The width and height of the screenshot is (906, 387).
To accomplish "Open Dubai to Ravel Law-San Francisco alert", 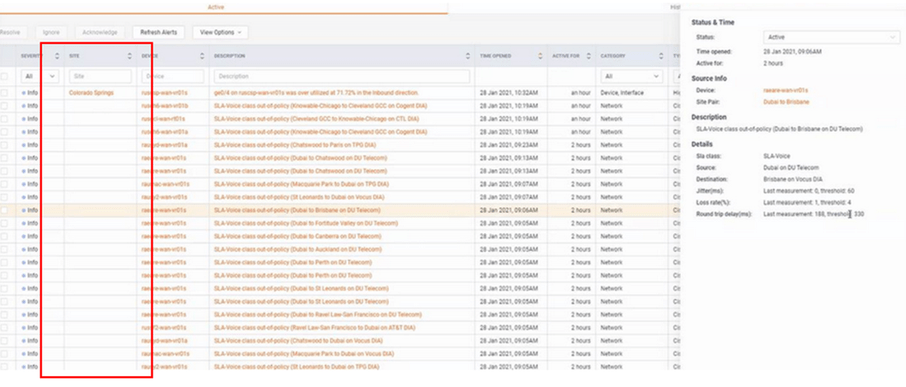I will tap(318, 314).
